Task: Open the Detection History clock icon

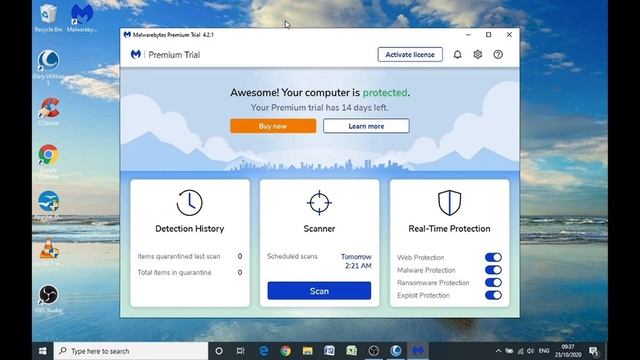Action: [x=189, y=202]
